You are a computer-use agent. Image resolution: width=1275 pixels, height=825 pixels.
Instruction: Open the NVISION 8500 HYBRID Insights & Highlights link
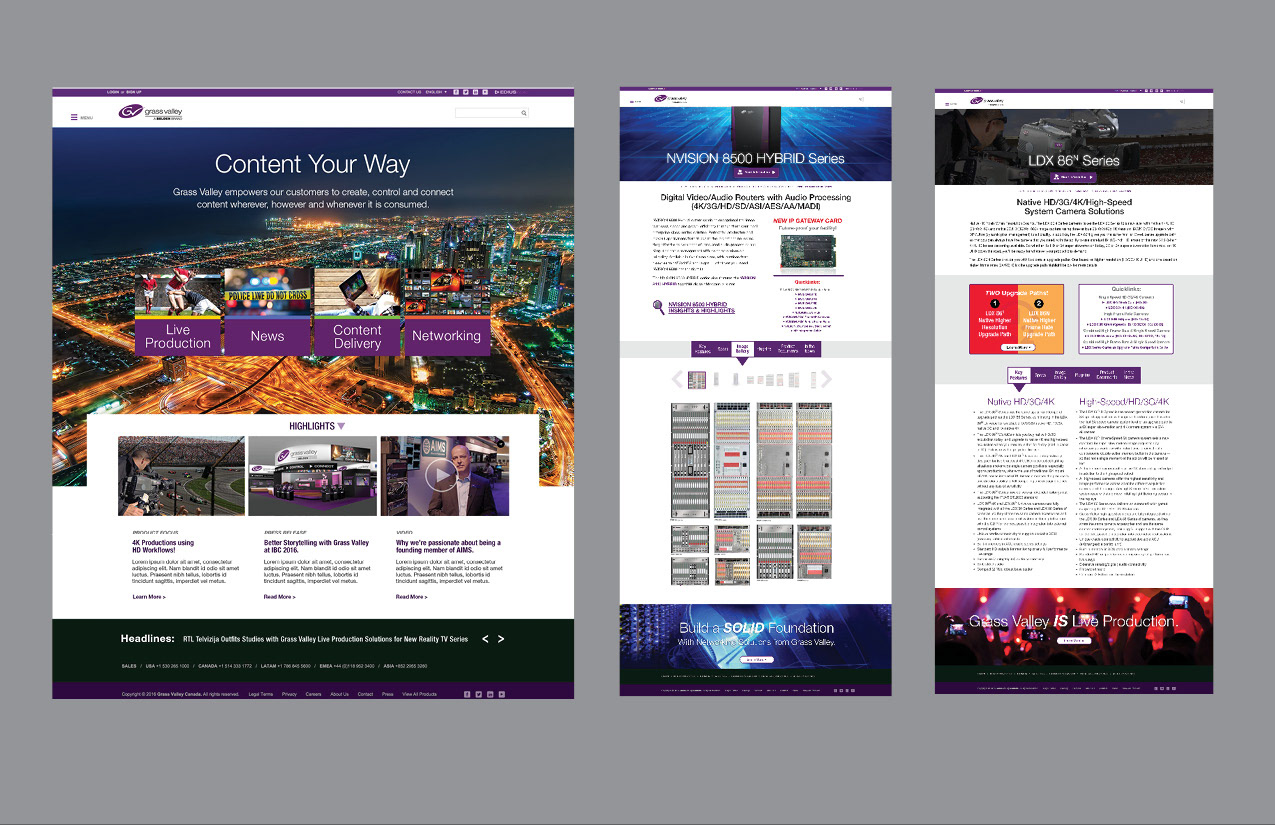pos(701,307)
